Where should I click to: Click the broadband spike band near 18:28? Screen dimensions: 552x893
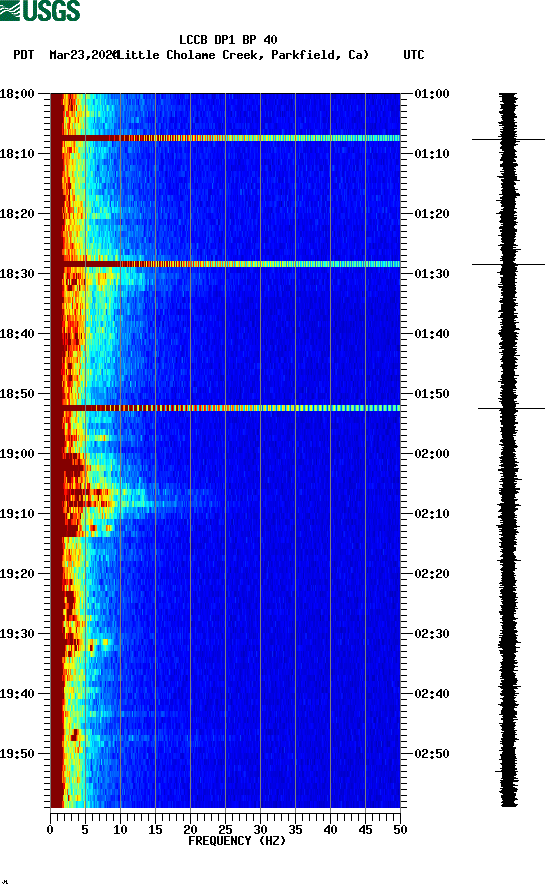[x=226, y=264]
